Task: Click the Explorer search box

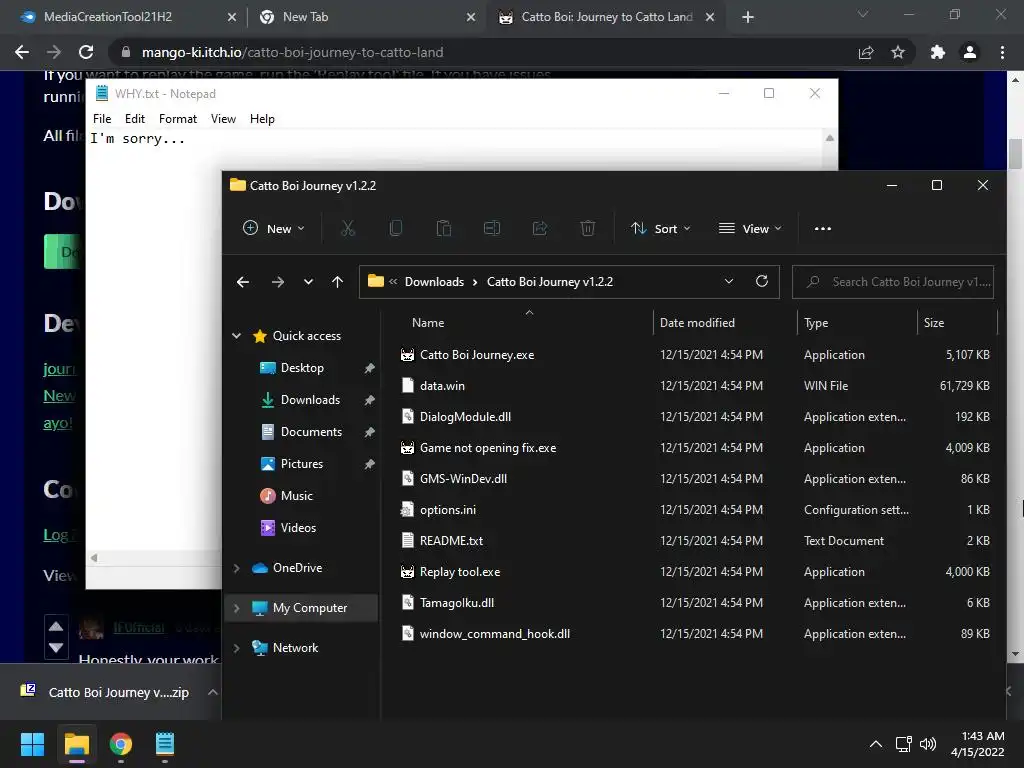Action: (x=893, y=282)
